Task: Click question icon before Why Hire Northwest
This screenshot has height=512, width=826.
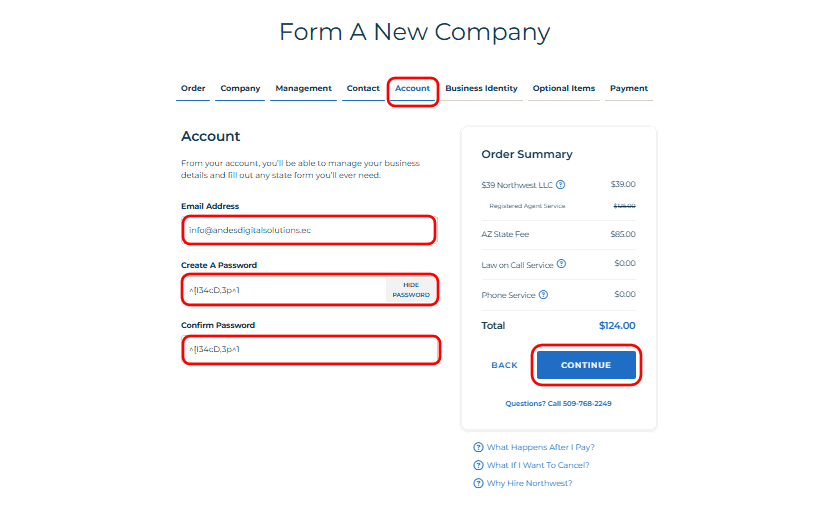Action: coord(478,483)
